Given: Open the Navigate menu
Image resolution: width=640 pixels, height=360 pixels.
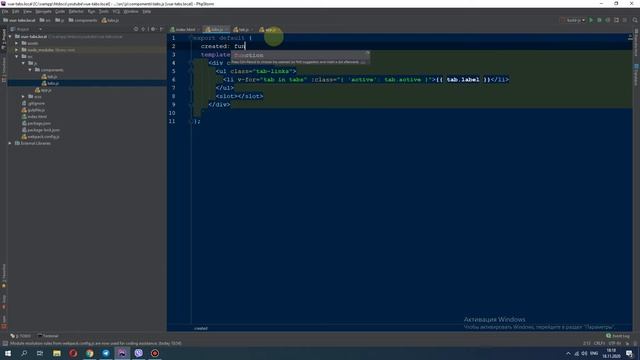Looking at the screenshot, I should click(43, 11).
